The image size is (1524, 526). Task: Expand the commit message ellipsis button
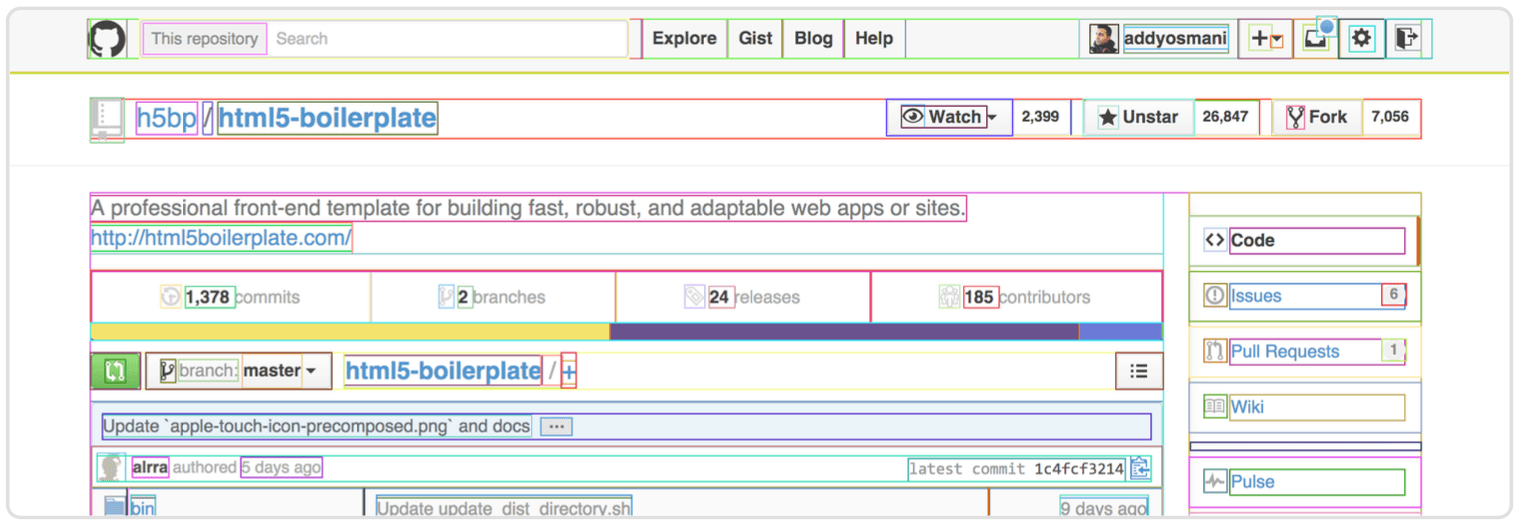click(x=557, y=427)
